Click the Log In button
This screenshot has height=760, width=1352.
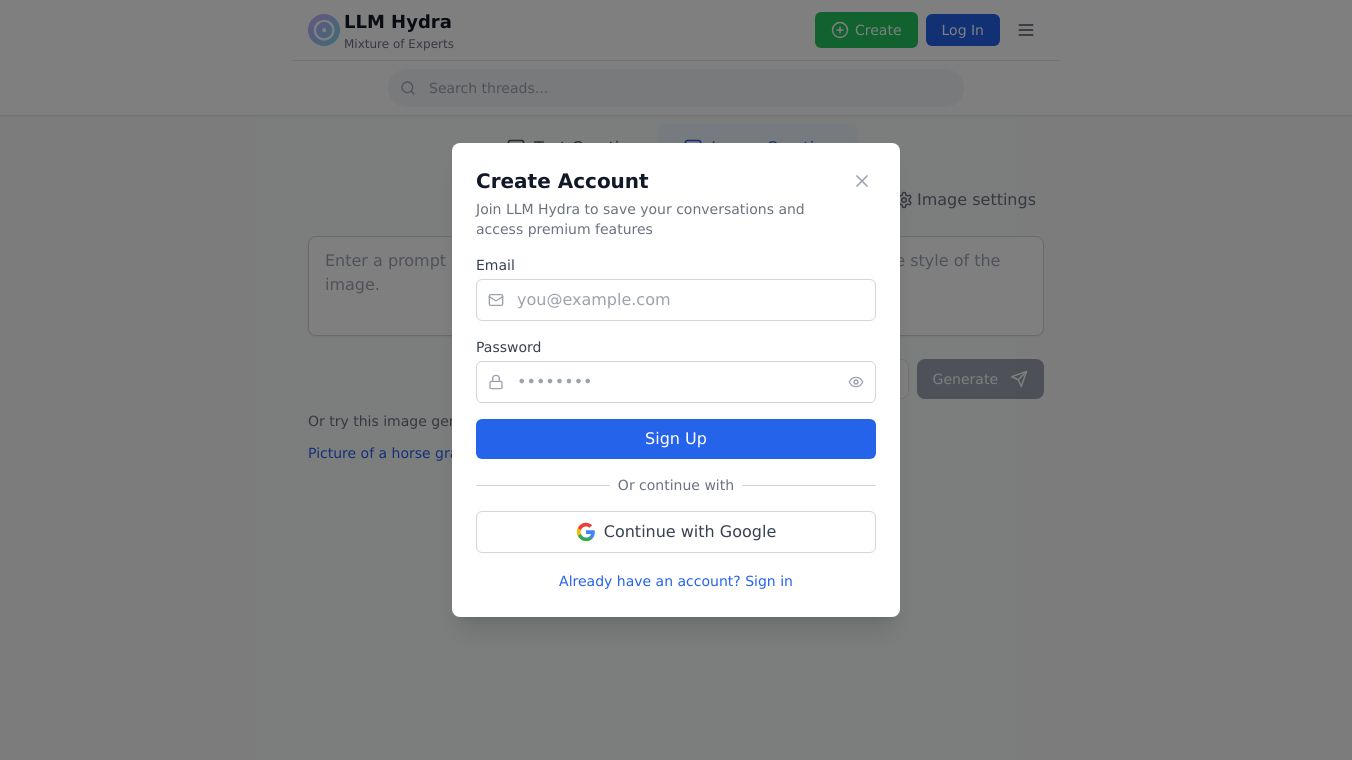962,30
